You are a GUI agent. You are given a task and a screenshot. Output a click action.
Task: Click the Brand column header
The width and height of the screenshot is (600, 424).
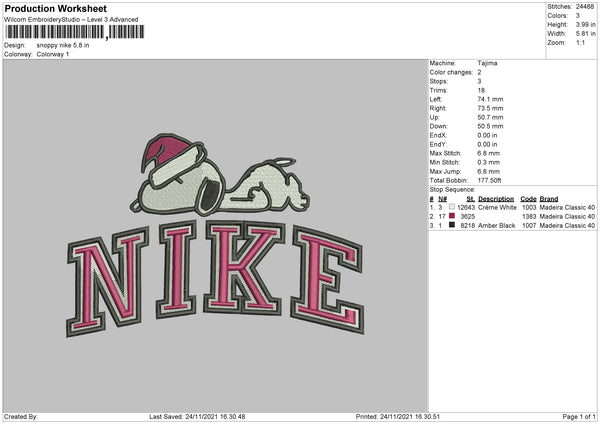549,199
